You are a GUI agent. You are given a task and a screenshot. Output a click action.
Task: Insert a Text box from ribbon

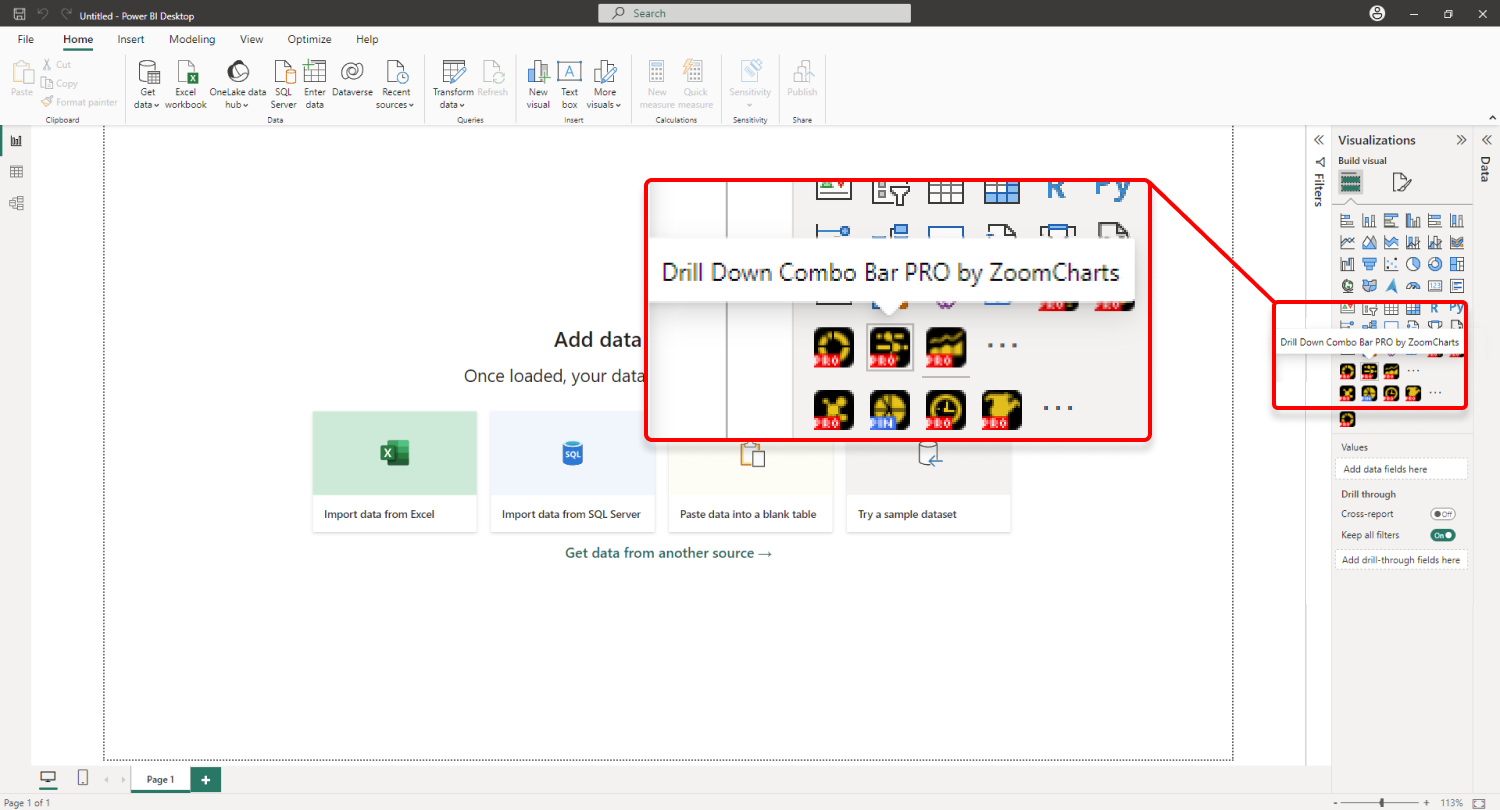coord(569,84)
